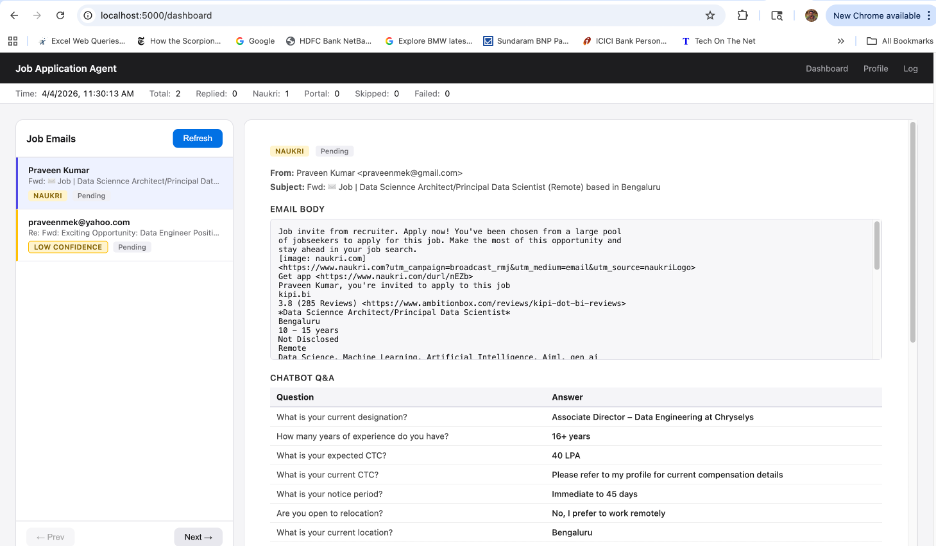Click answer 'Associate Director – Data Engineering at Chryselys'
This screenshot has height=546, width=936.
pyautogui.click(x=652, y=417)
